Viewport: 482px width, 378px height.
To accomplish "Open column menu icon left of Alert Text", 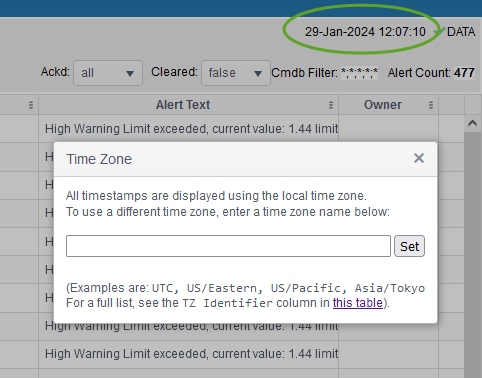I will 31,105.
